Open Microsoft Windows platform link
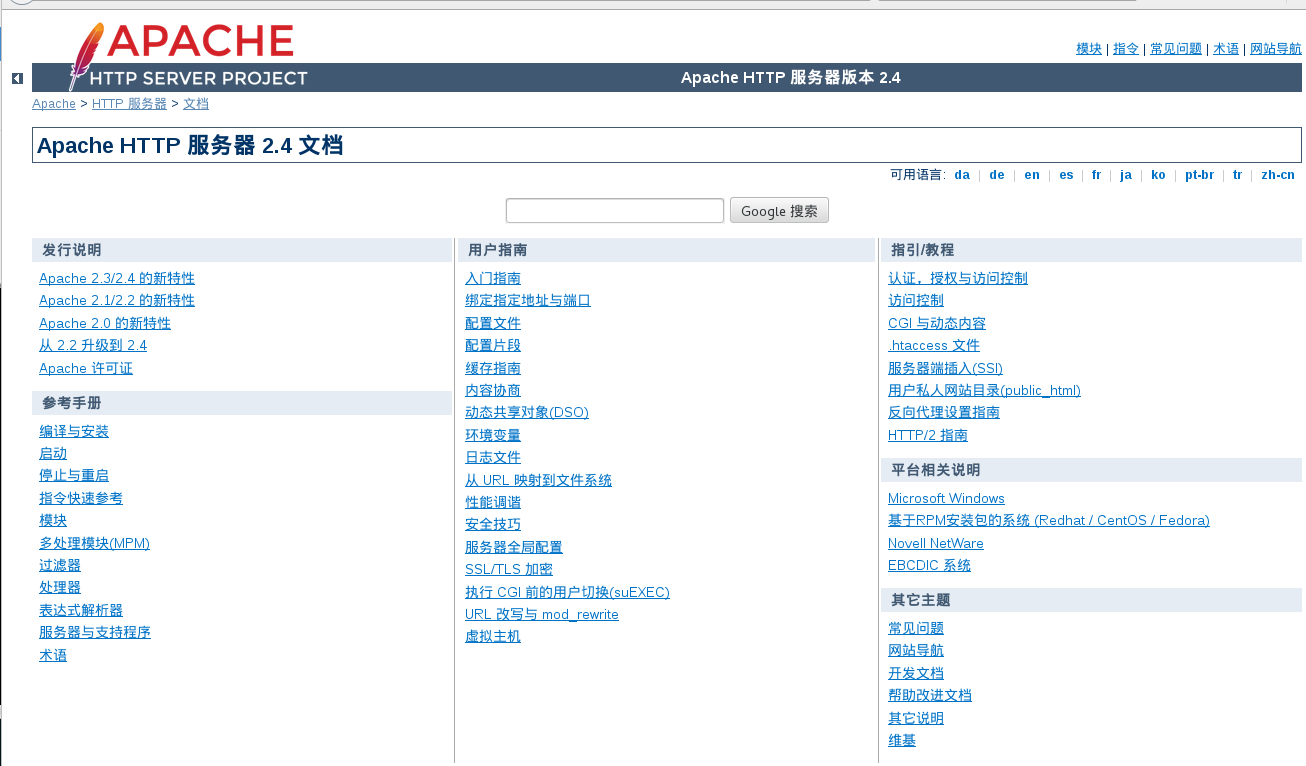 (946, 498)
